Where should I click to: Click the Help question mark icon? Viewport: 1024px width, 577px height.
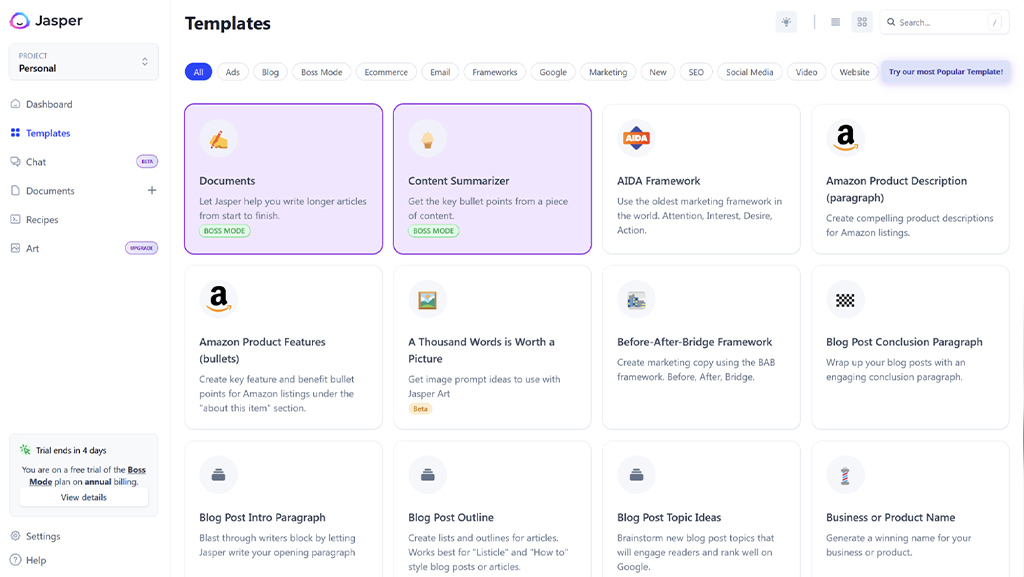tap(16, 560)
